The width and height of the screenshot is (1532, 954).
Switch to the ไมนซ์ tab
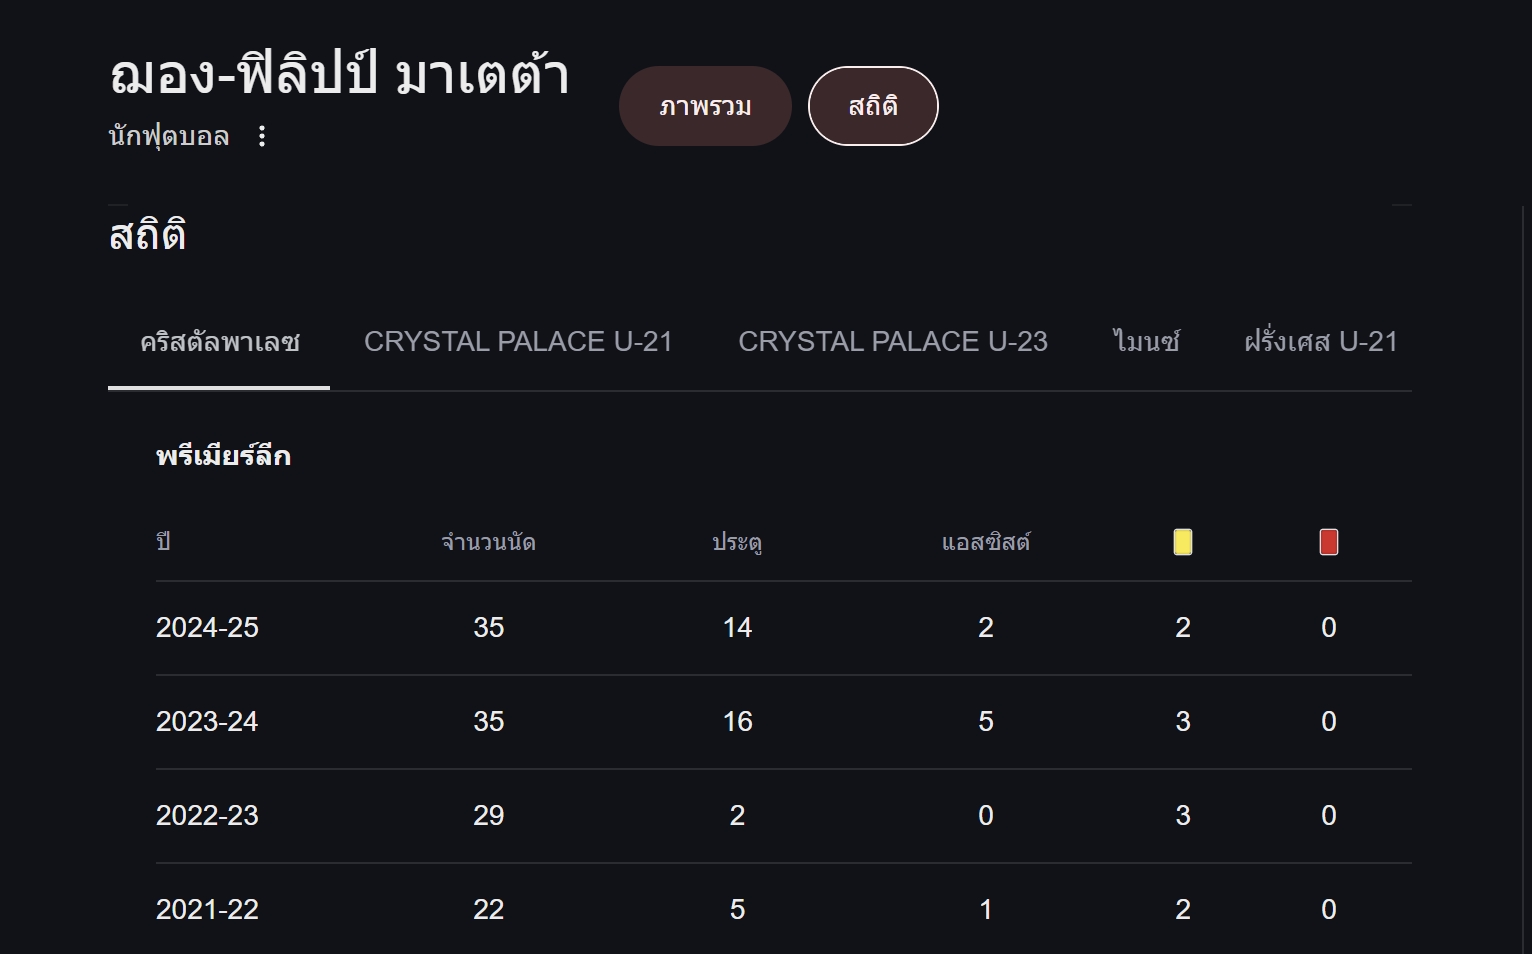pos(1146,342)
